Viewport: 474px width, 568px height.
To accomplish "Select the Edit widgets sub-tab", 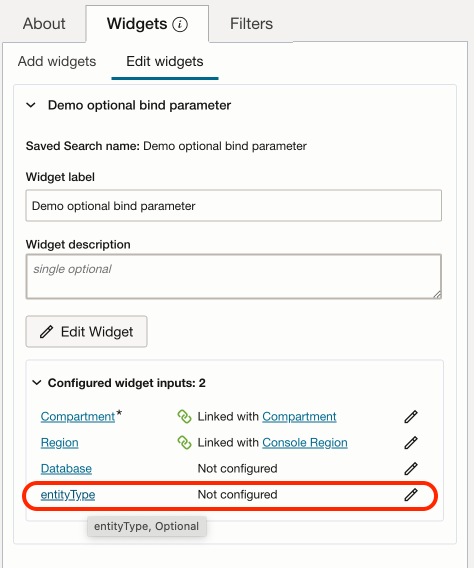I will (165, 62).
